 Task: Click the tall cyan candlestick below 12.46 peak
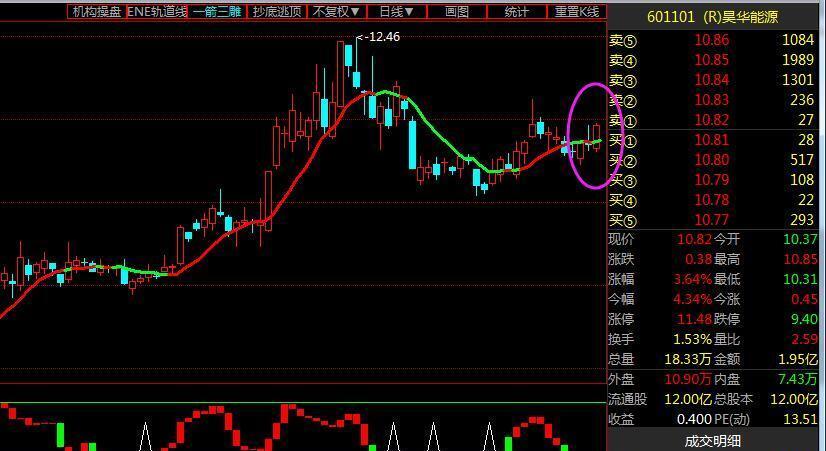coord(412,145)
